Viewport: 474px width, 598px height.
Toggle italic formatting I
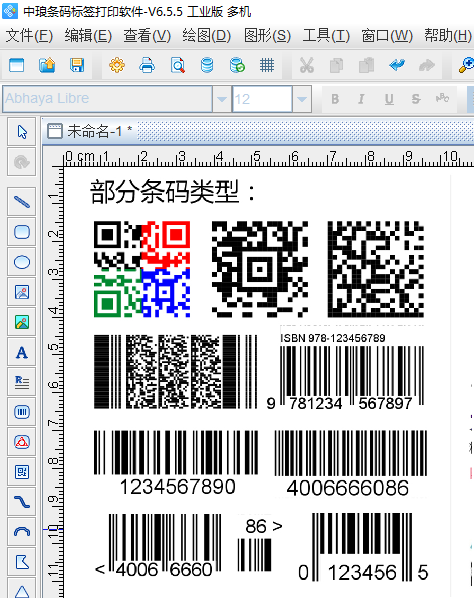click(x=361, y=99)
